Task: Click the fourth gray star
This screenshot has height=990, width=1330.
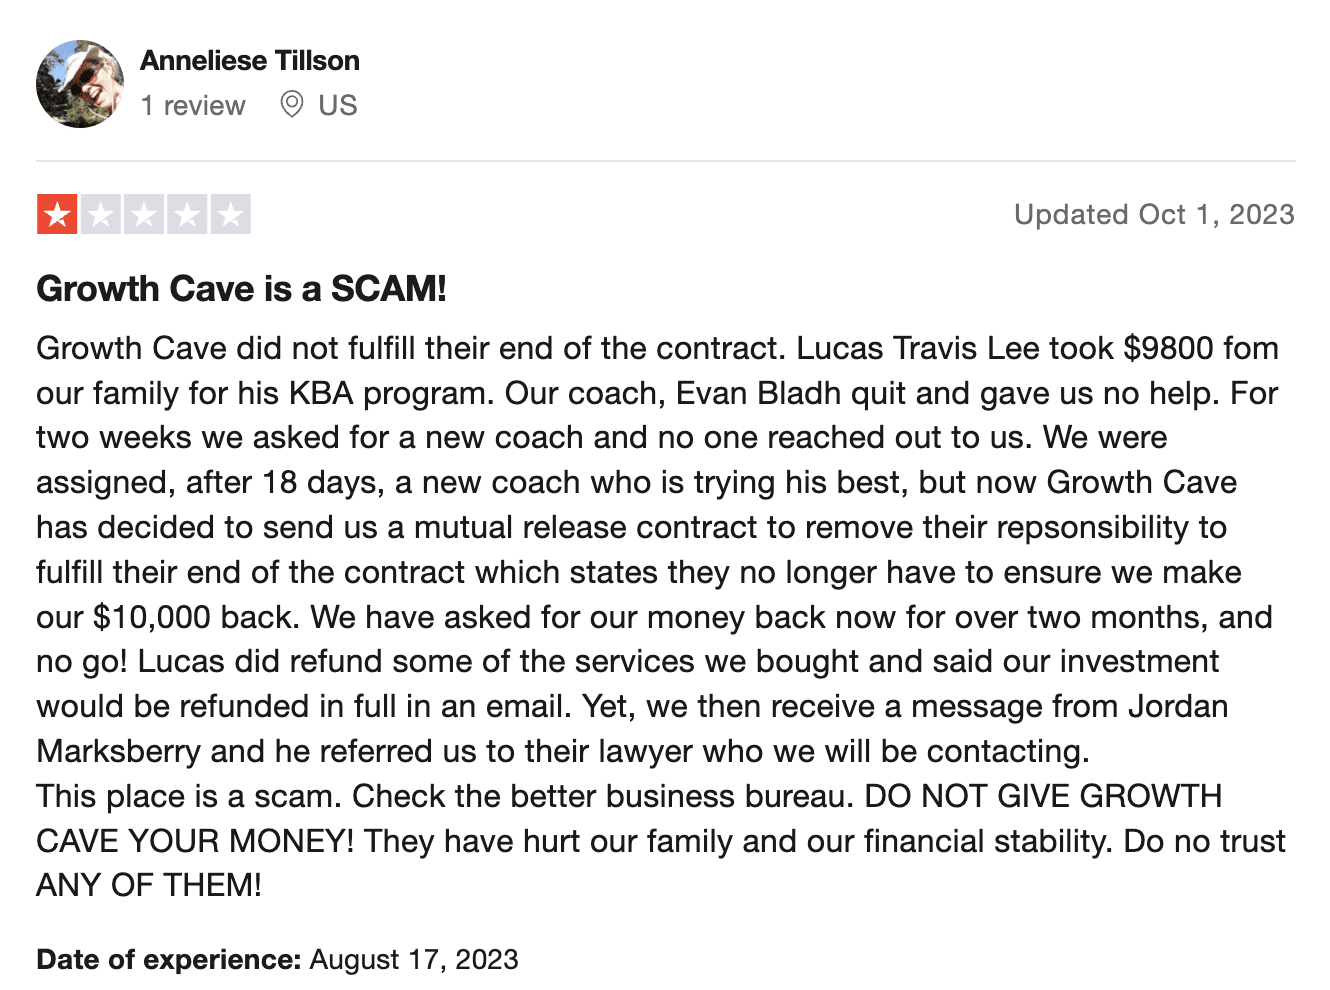Action: point(187,214)
